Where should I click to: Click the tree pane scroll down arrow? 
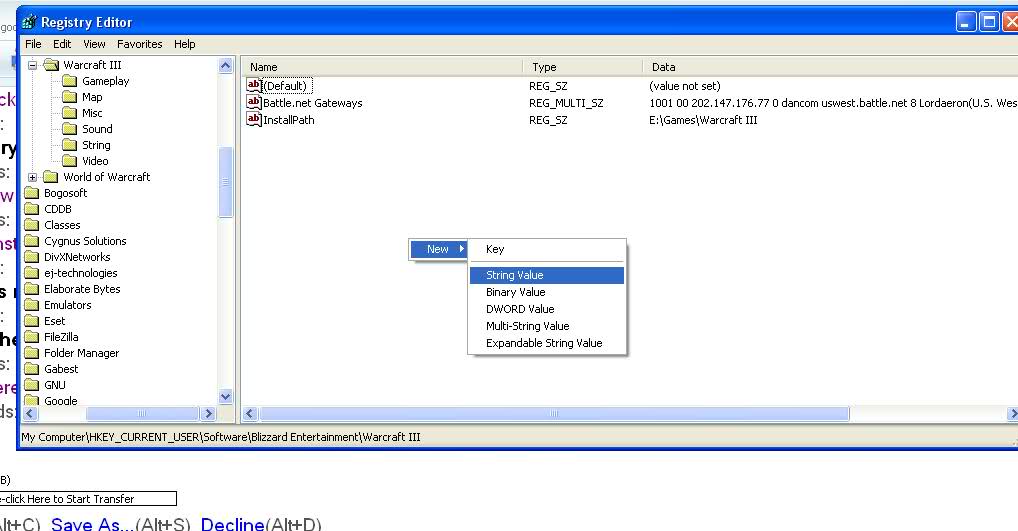(x=225, y=397)
